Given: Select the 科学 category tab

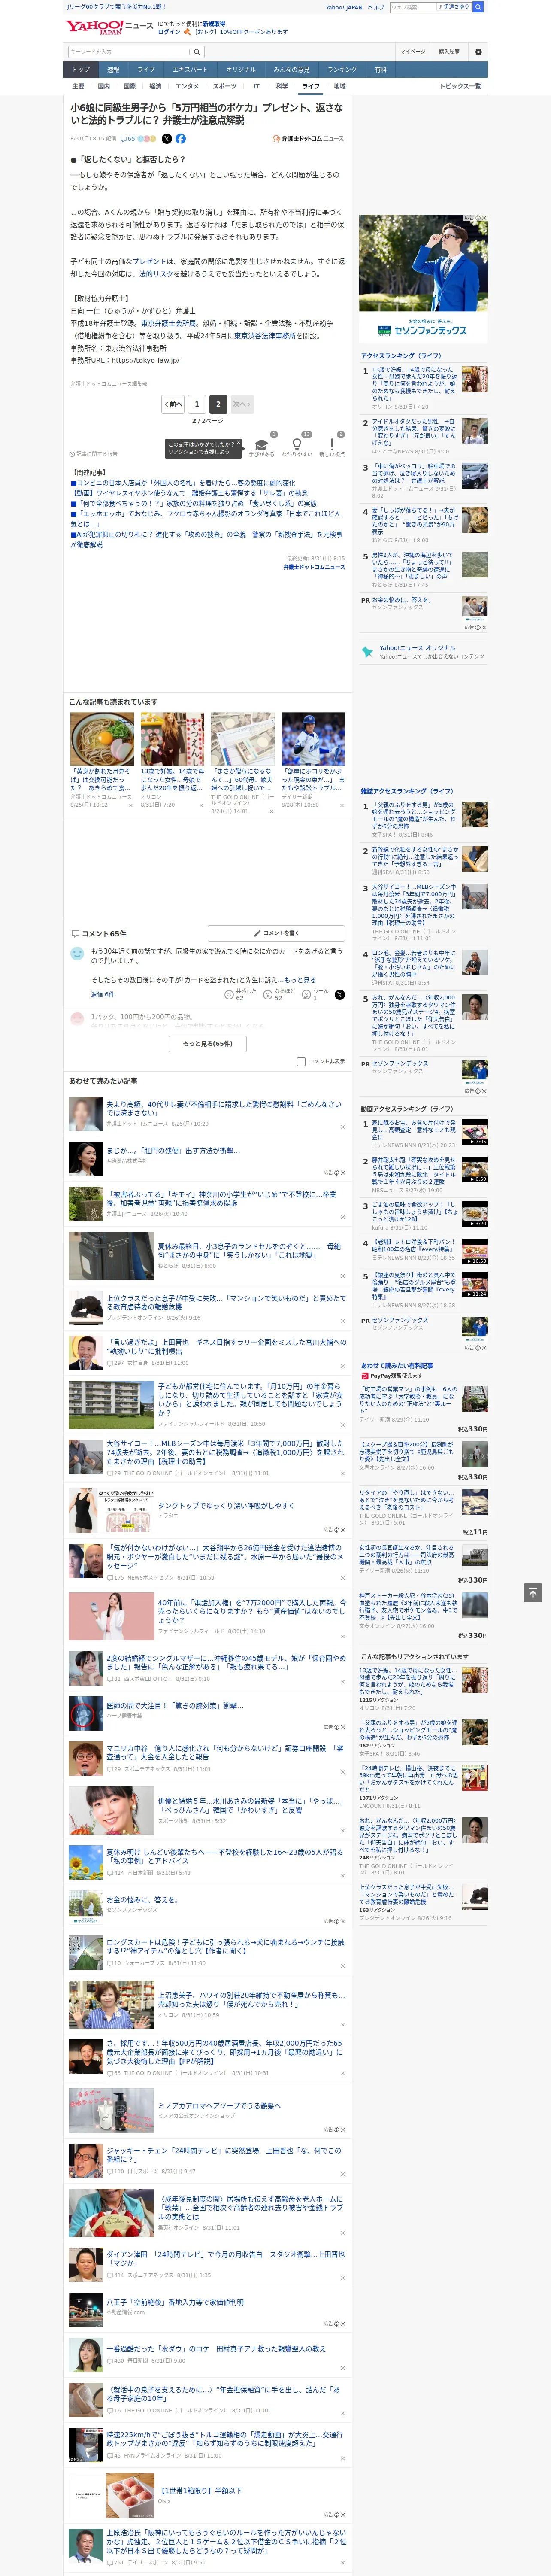Looking at the screenshot, I should click(283, 87).
